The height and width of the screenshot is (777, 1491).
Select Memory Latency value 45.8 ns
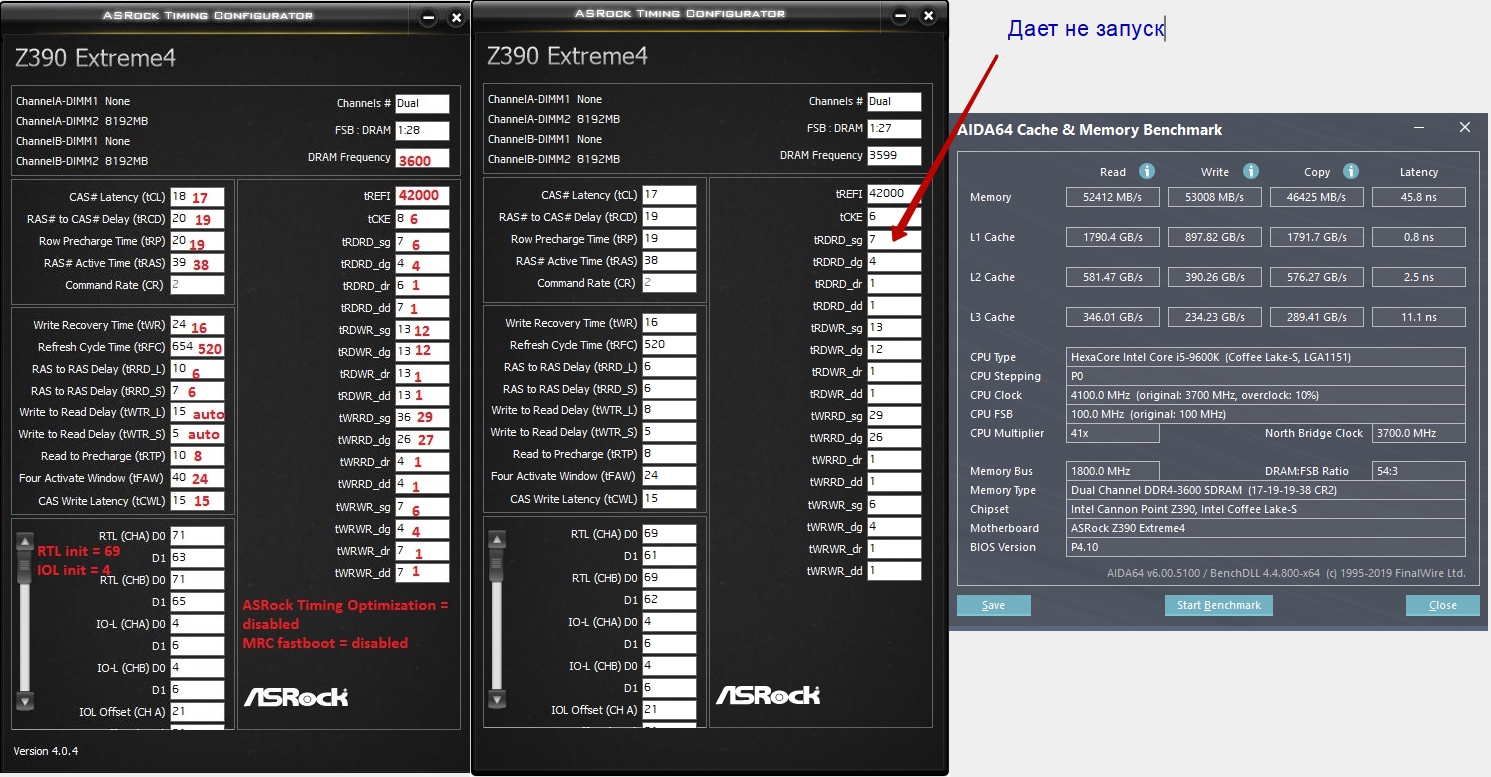point(1419,197)
